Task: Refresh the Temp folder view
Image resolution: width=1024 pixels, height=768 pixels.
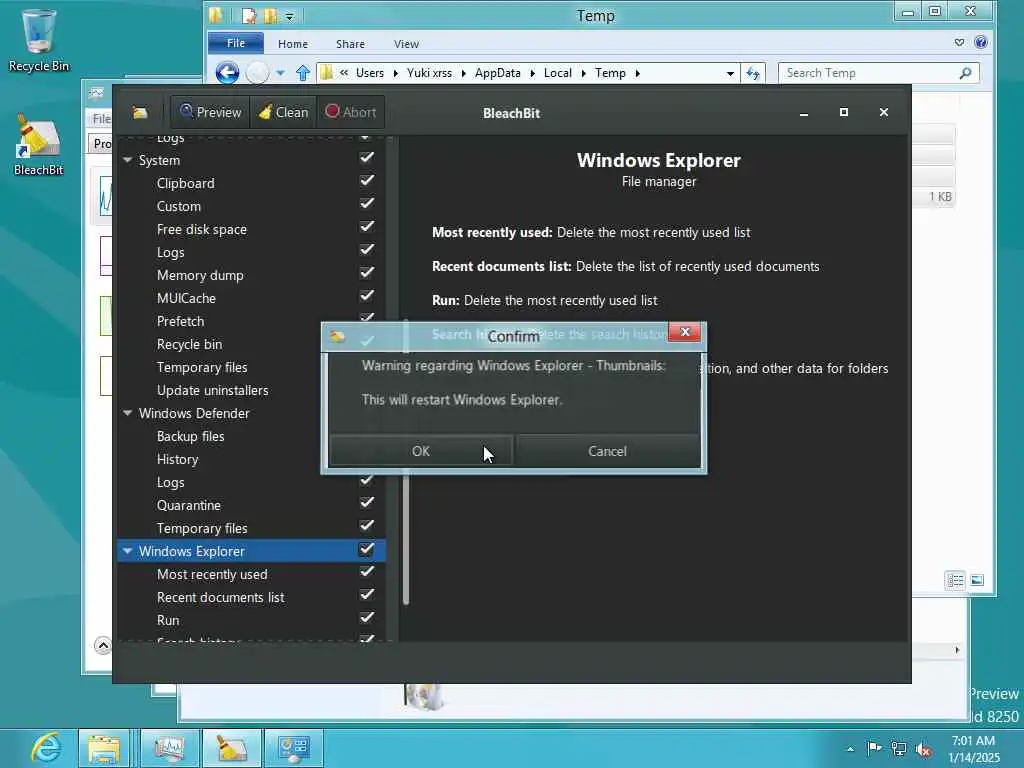Action: click(753, 73)
